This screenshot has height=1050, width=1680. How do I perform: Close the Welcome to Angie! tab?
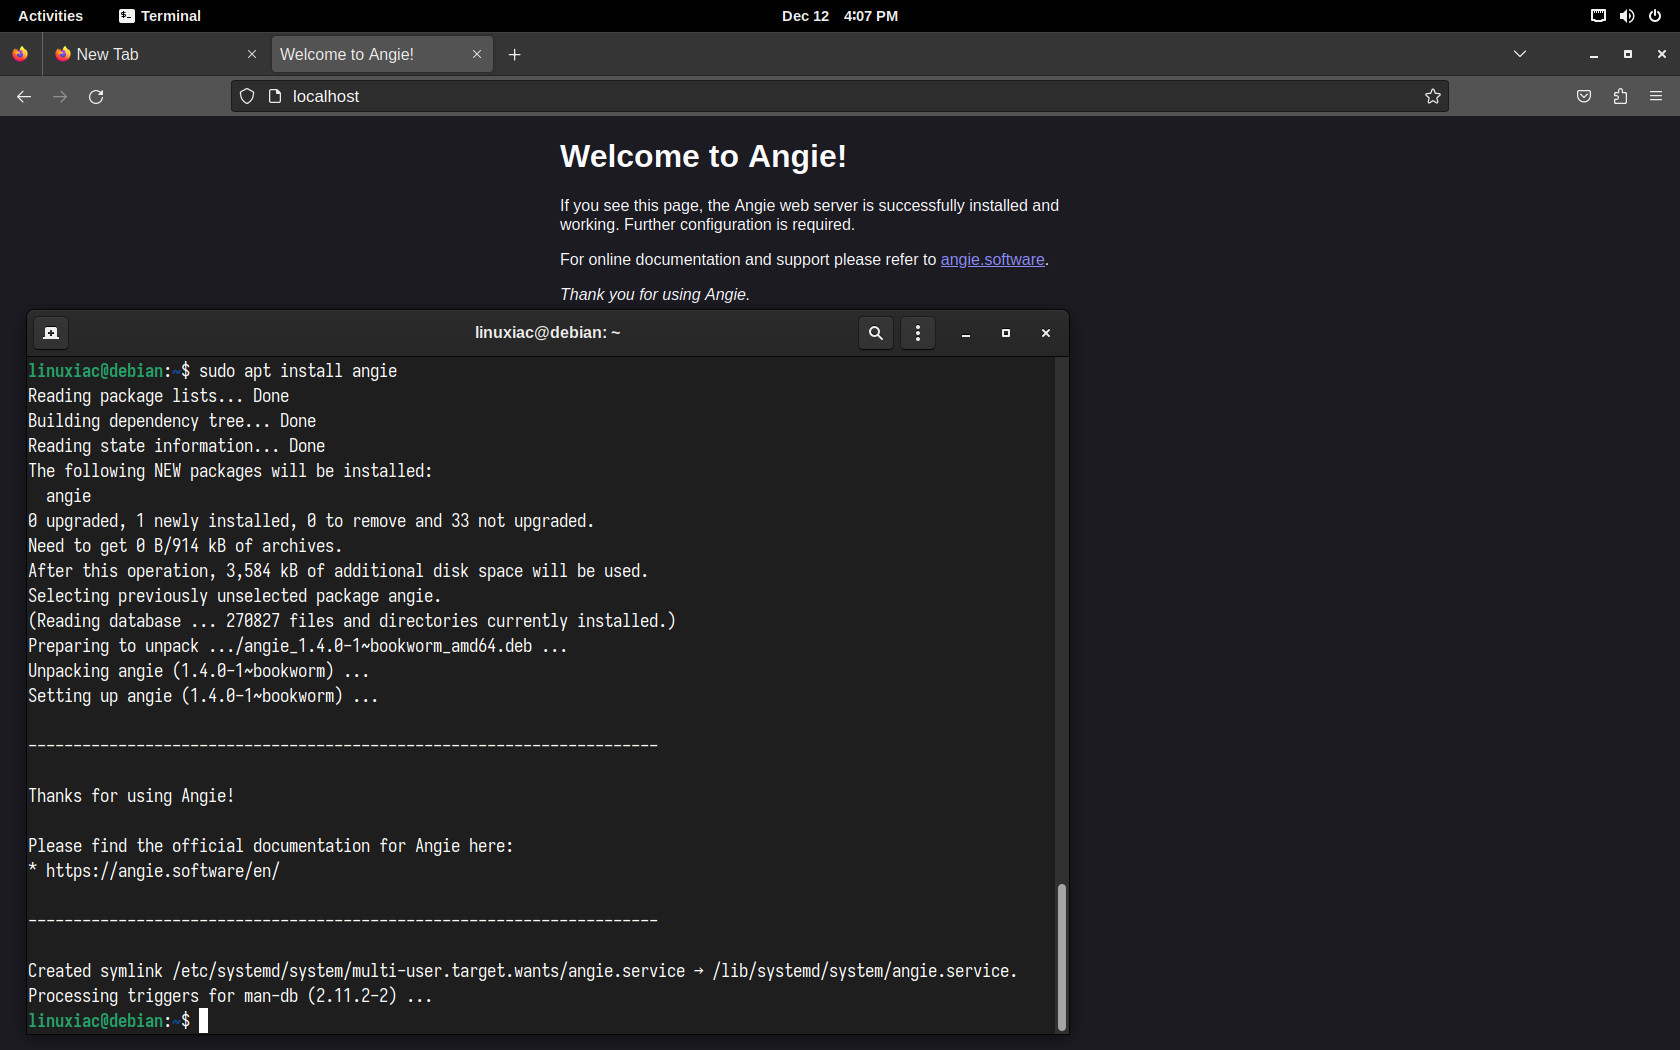[477, 54]
